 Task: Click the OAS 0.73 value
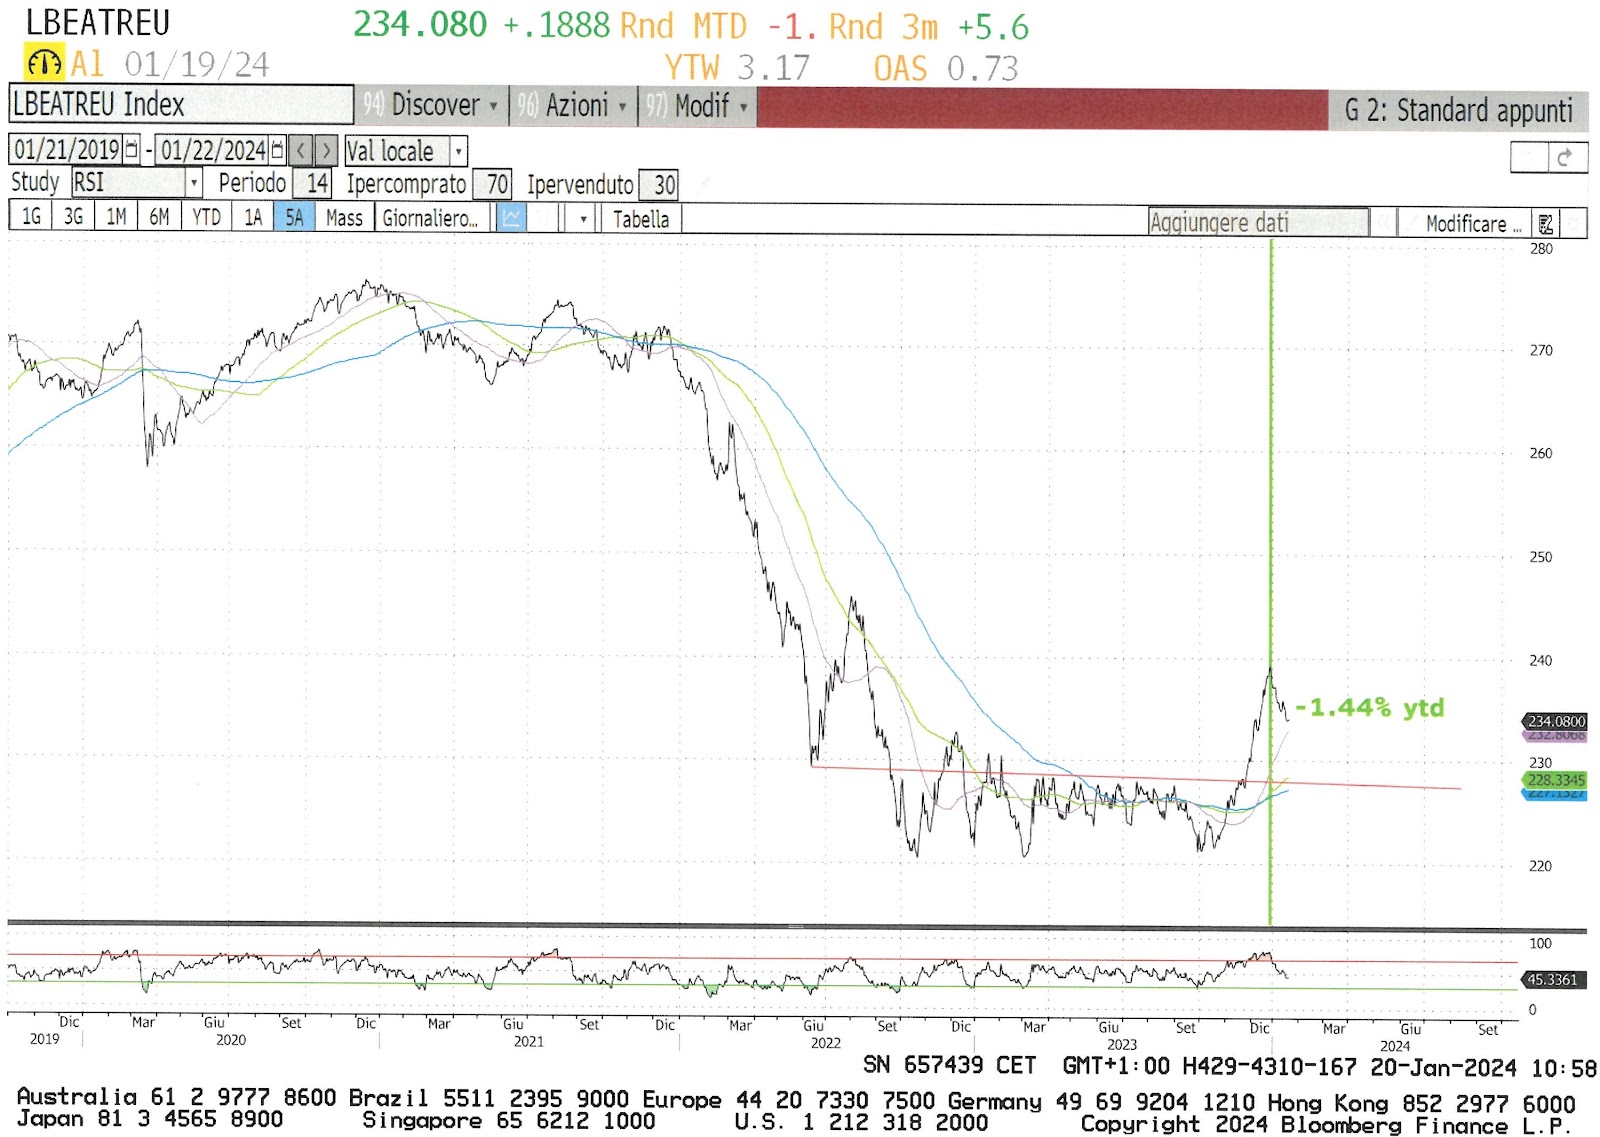tap(946, 68)
